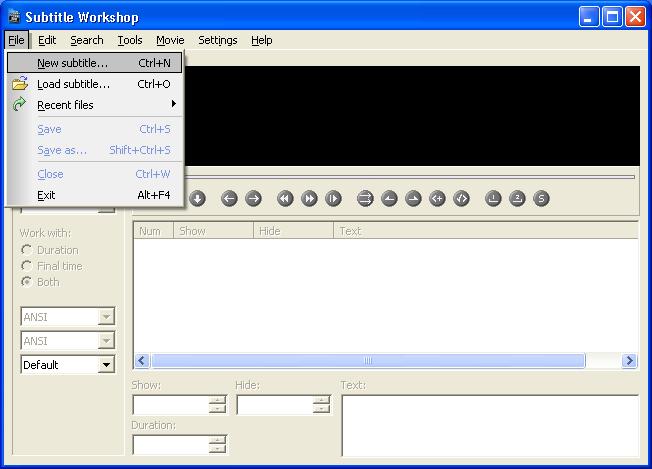This screenshot has height=469, width=652.
Task: Open the Default dropdown list
Action: (x=106, y=365)
